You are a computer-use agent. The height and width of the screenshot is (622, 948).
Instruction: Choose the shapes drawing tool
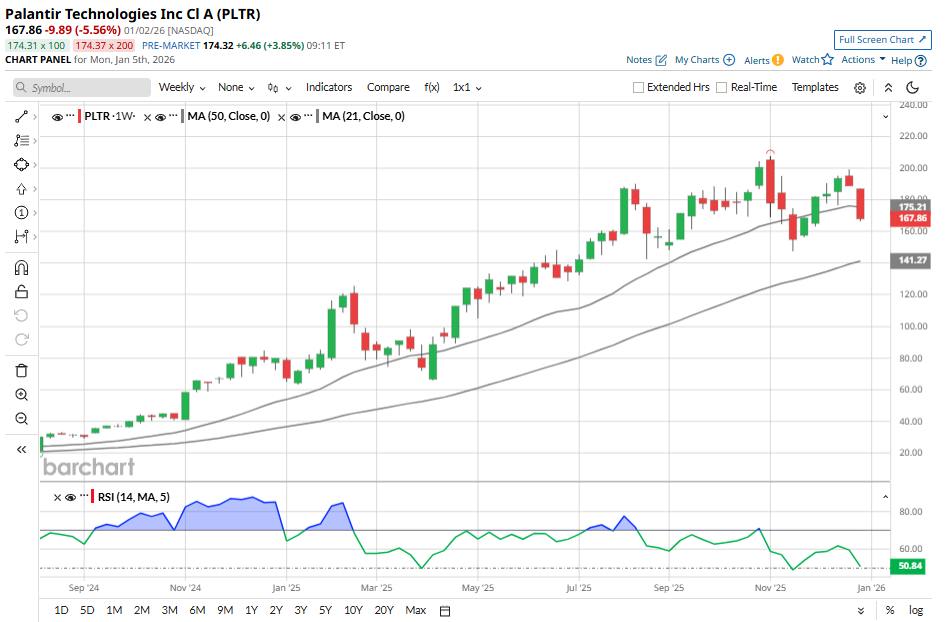pos(21,164)
